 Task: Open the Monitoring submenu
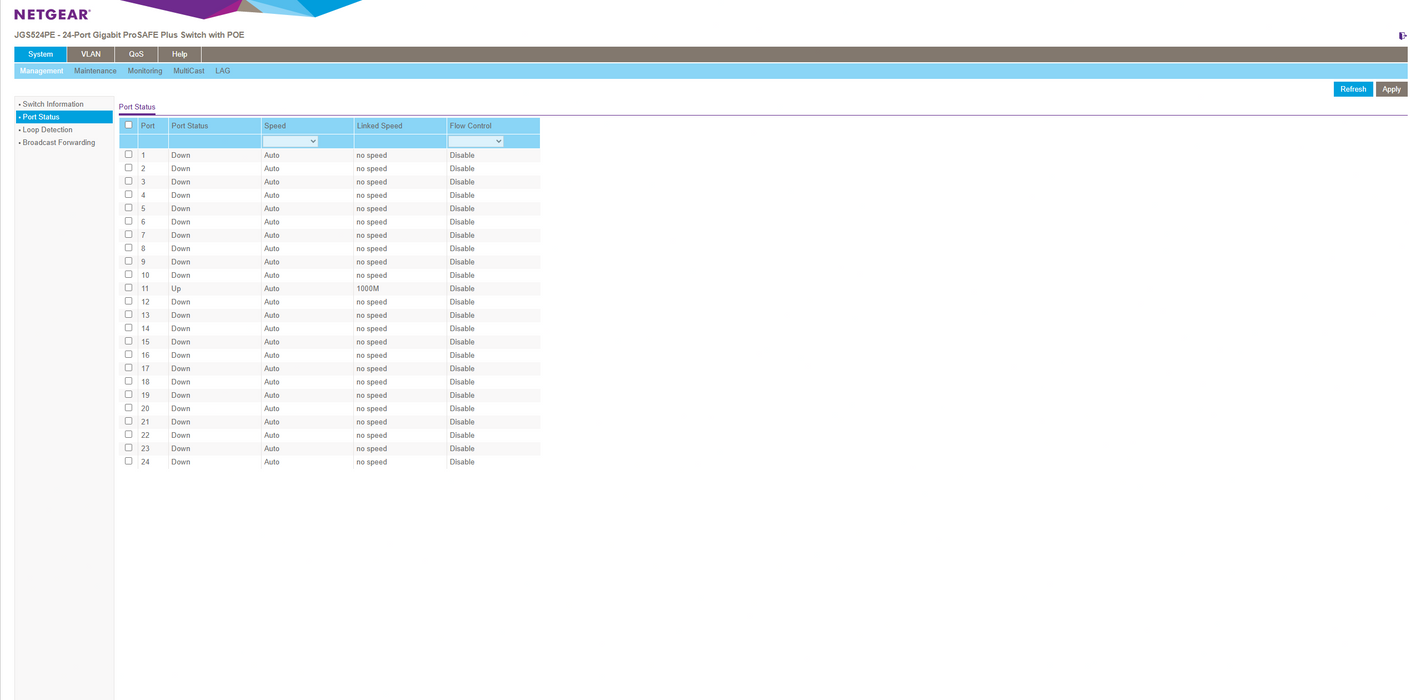[x=145, y=71]
